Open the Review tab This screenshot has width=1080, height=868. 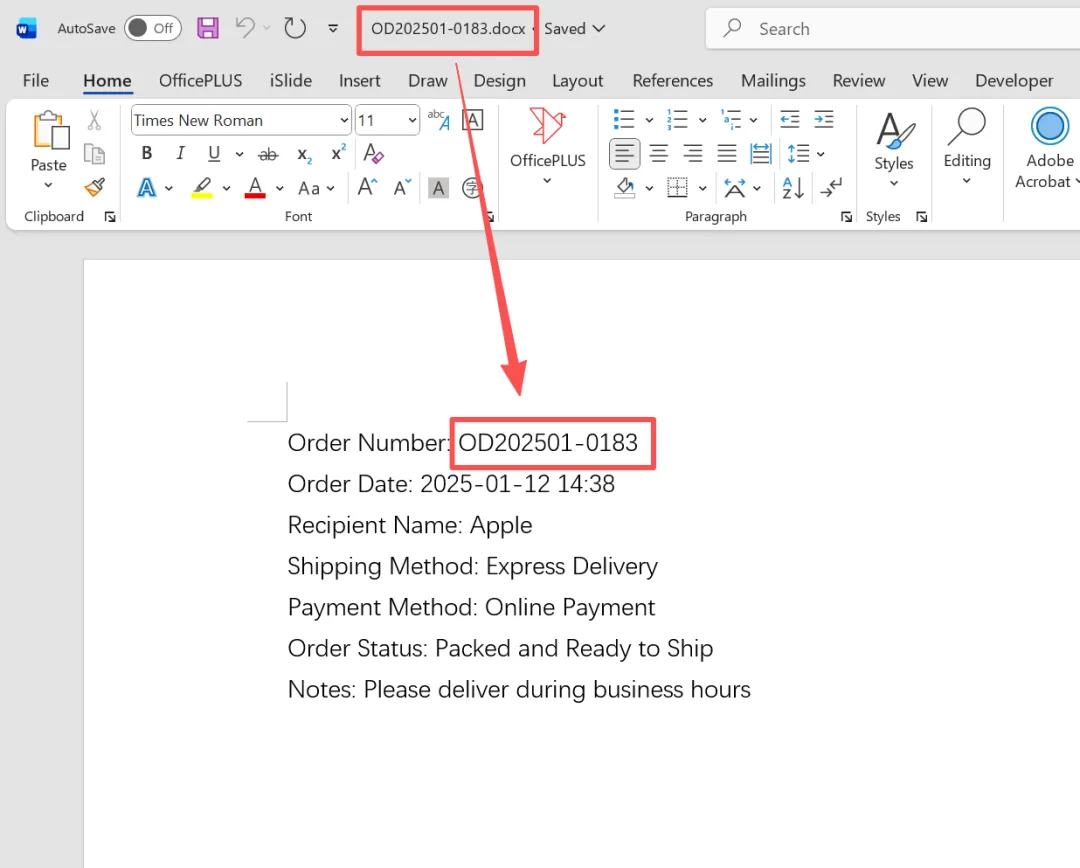[x=858, y=81]
